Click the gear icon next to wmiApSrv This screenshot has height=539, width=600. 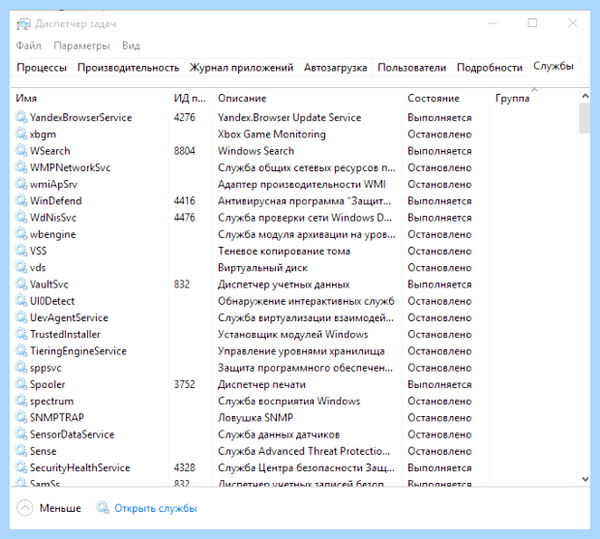[21, 184]
